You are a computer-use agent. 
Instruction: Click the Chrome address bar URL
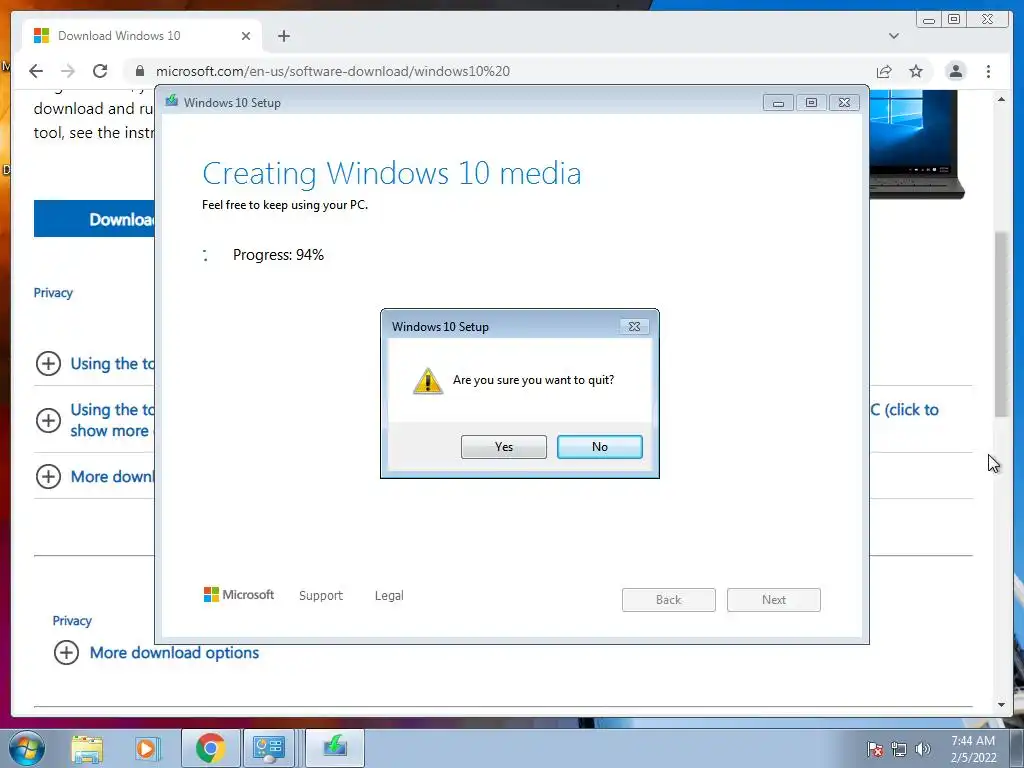[332, 71]
